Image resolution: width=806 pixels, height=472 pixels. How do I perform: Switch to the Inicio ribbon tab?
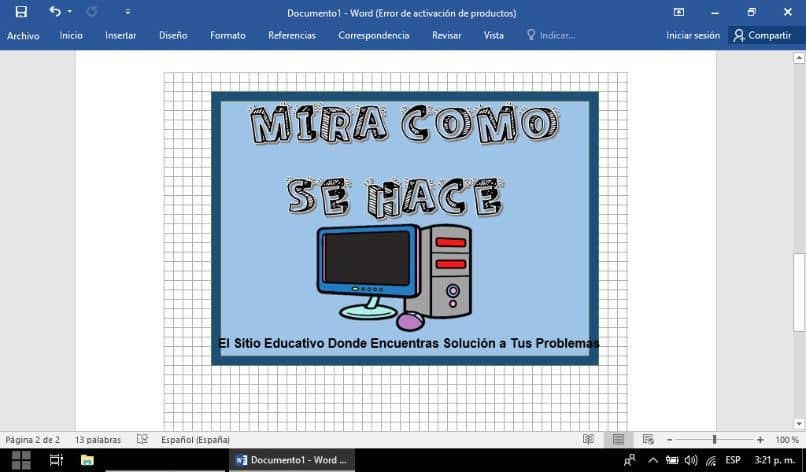pyautogui.click(x=71, y=35)
